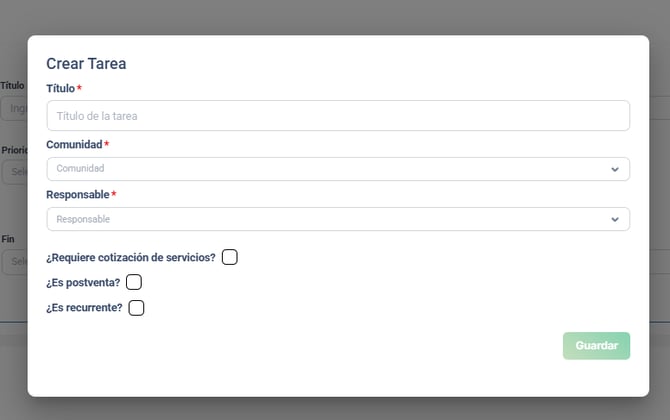
Task: Open the Responsable dropdown placeholder text
Action: pyautogui.click(x=83, y=219)
